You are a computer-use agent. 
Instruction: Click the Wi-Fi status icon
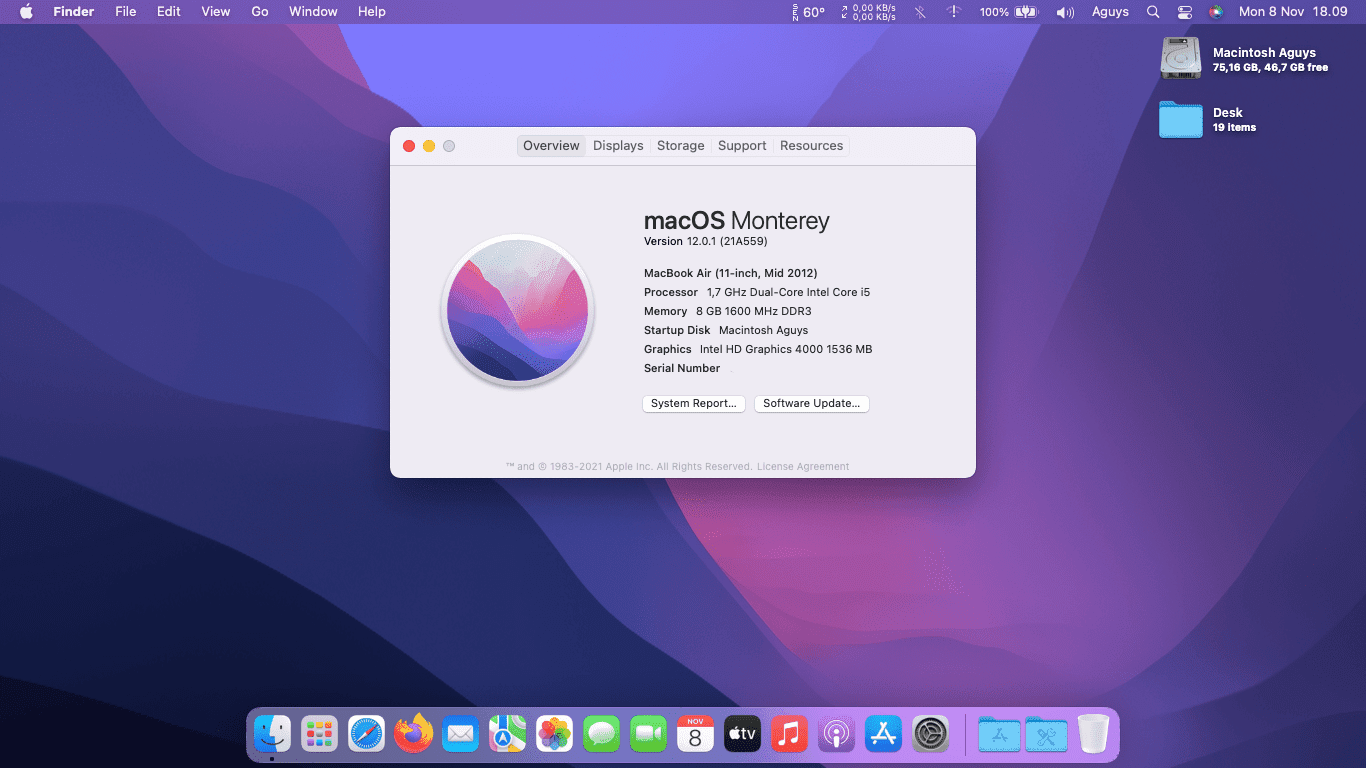[954, 12]
